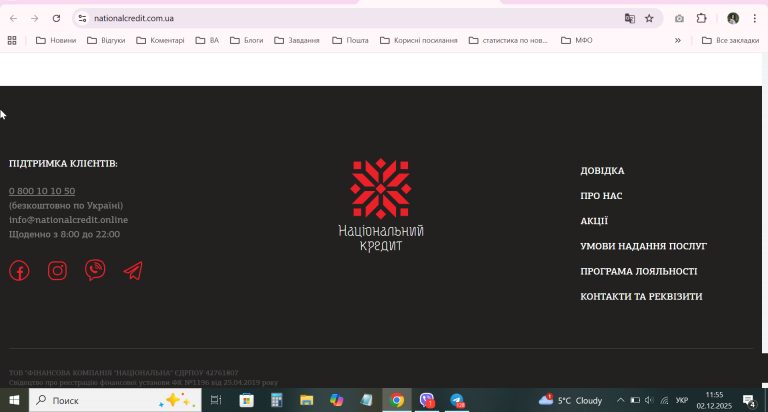This screenshot has width=768, height=412.
Task: Open the Пошта bookmarks folder
Action: pyautogui.click(x=350, y=40)
